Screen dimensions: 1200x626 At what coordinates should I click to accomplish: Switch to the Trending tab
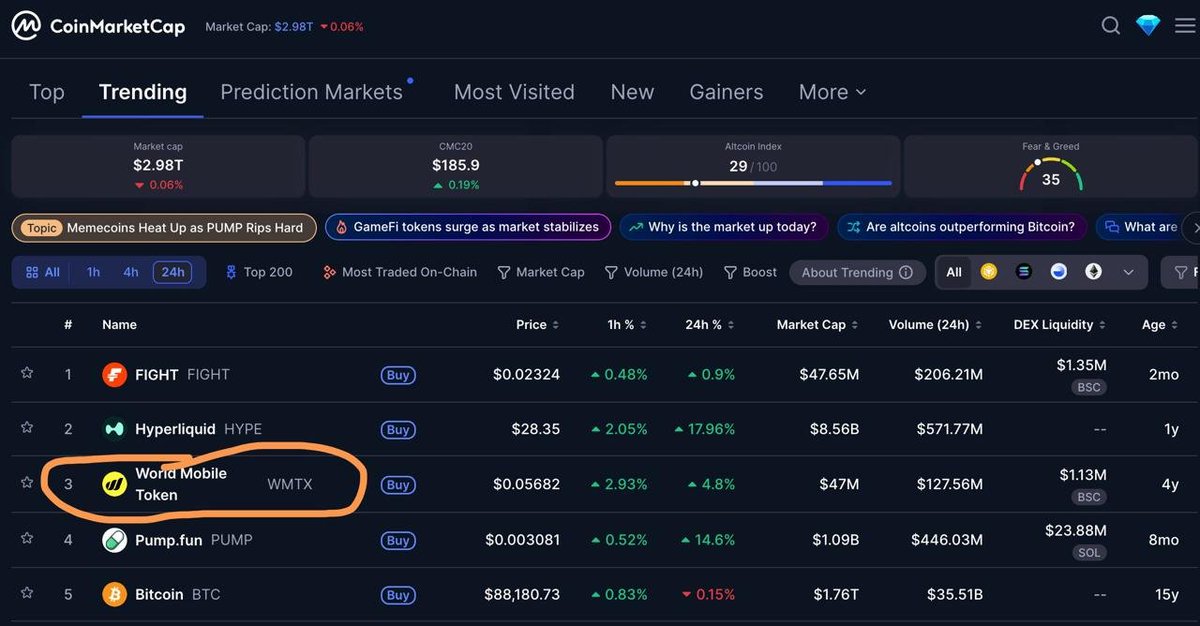coord(143,92)
